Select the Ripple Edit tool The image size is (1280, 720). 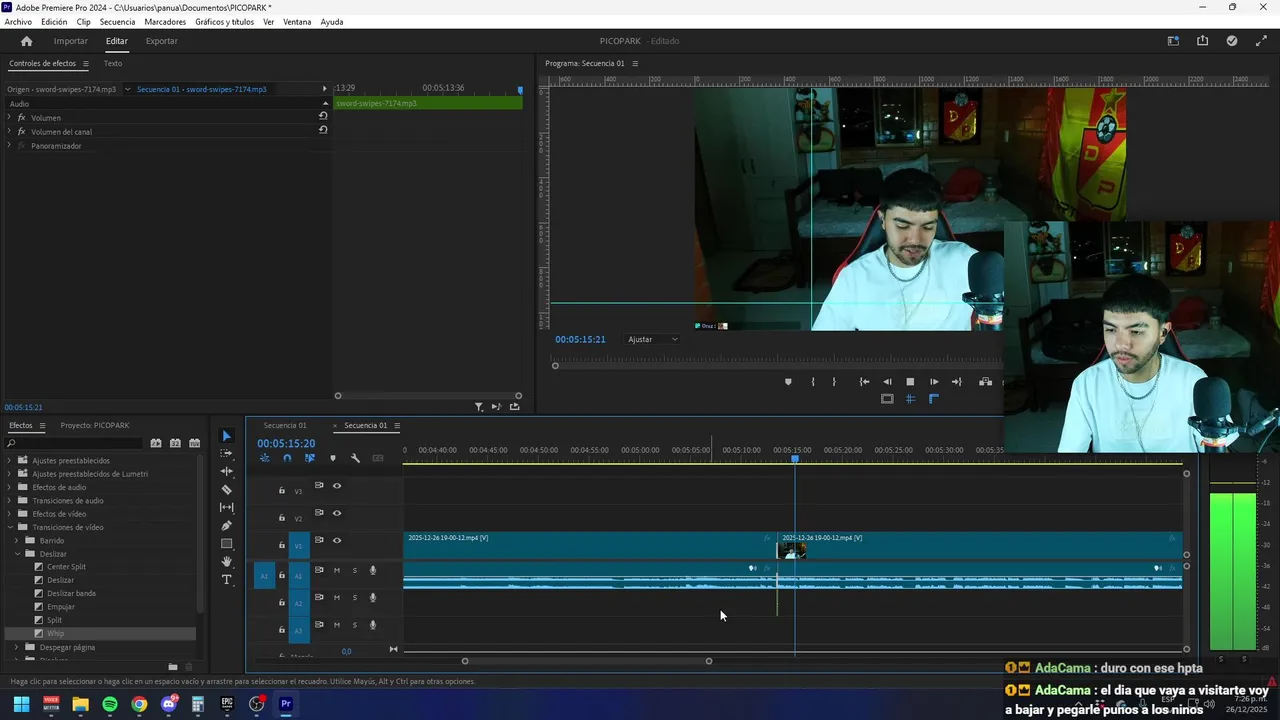(226, 471)
